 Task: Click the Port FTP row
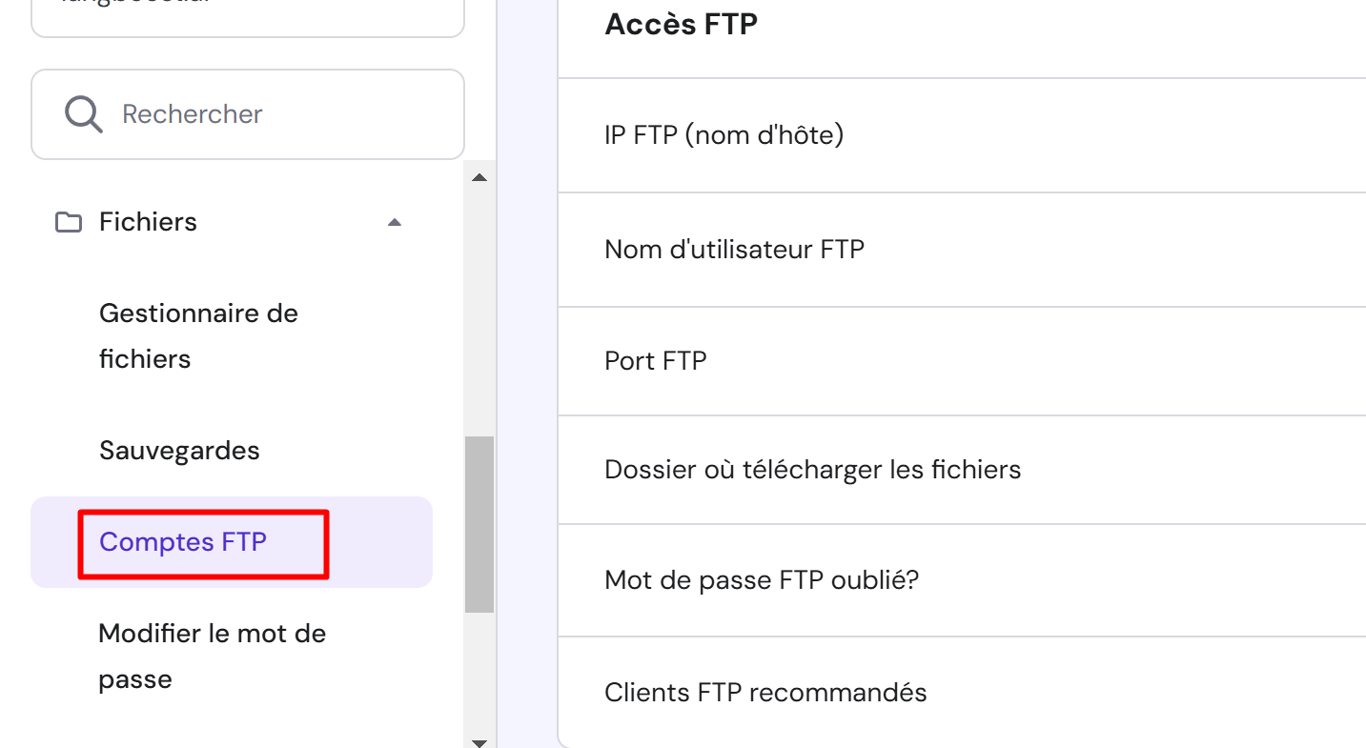[x=655, y=360]
